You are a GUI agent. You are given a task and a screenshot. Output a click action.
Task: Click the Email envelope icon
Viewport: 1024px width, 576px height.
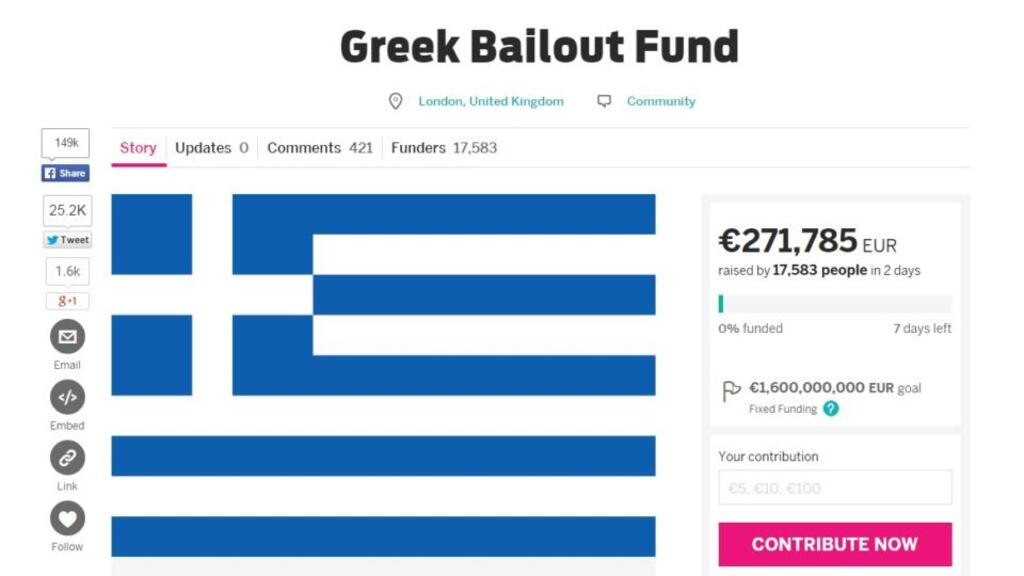(67, 337)
